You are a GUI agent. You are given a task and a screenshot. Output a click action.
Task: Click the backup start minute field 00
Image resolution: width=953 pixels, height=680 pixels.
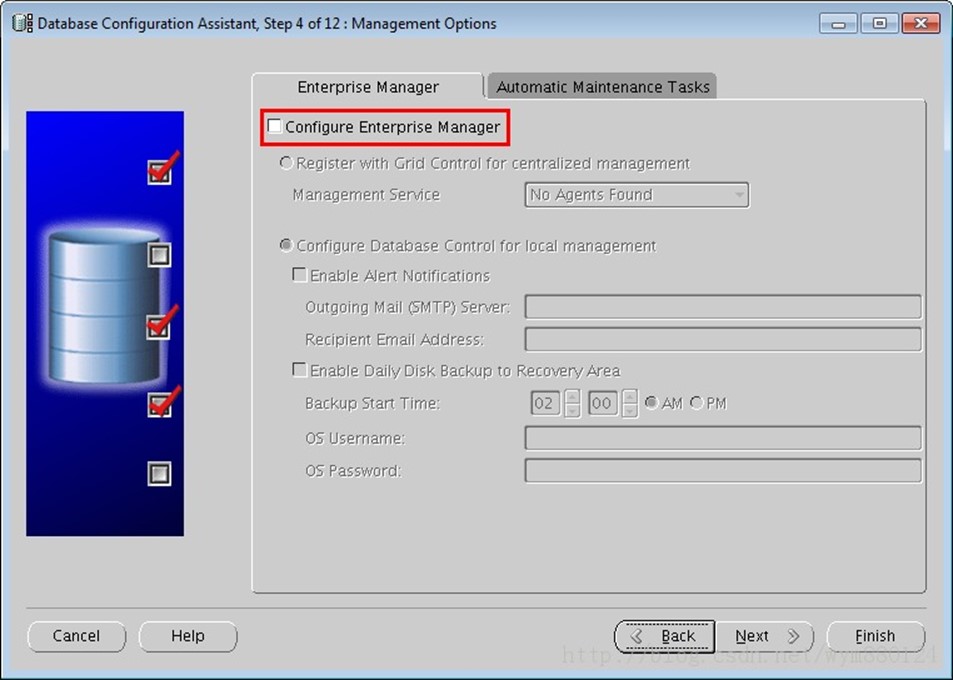point(602,404)
